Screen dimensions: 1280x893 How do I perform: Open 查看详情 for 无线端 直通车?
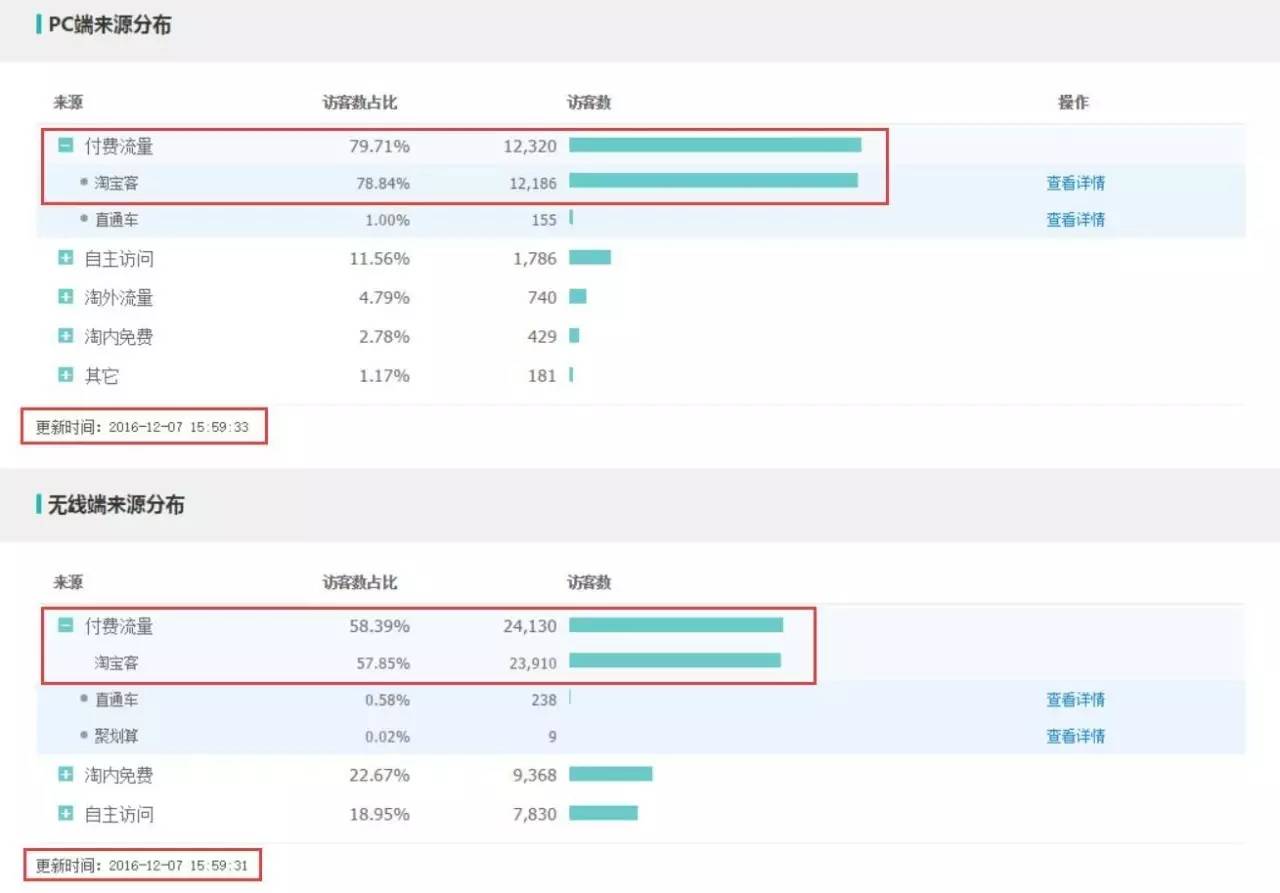click(x=1075, y=700)
